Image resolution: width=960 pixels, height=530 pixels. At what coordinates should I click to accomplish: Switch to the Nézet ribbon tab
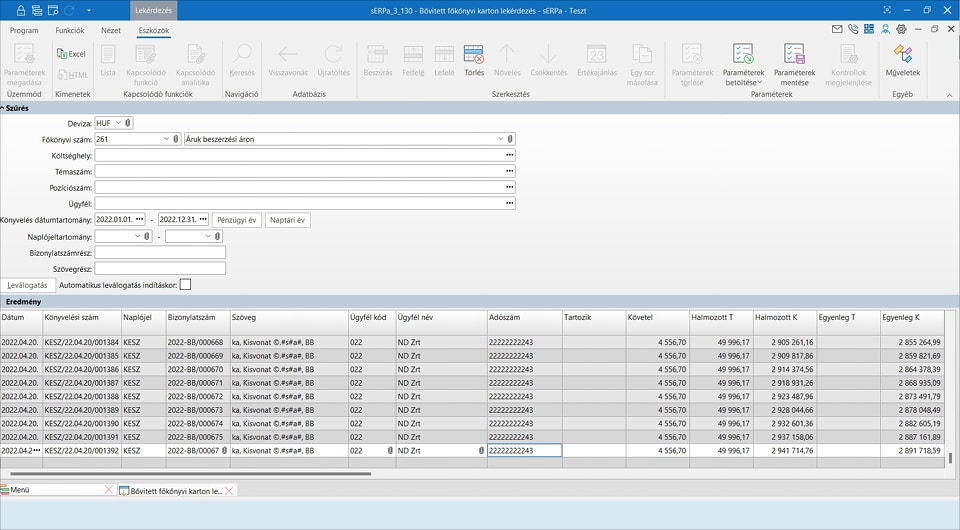coord(110,31)
